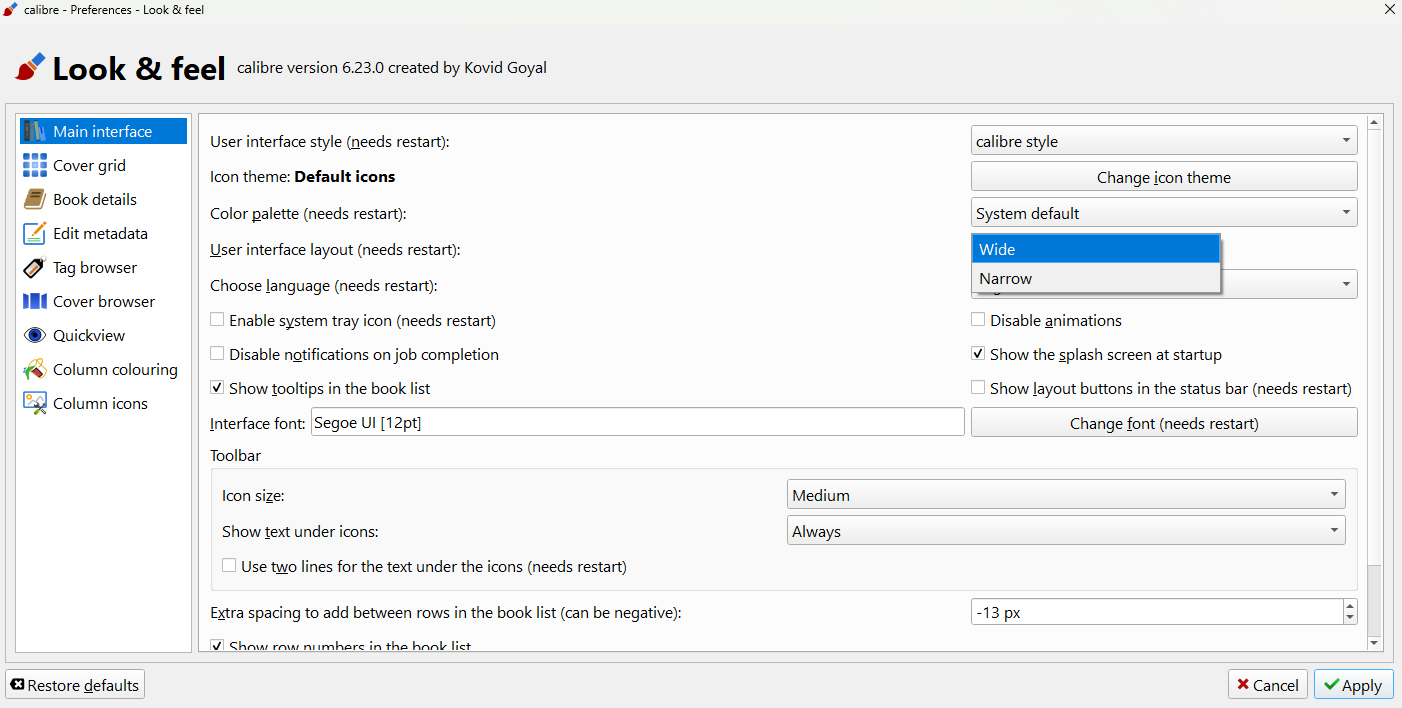Enable system tray icon checkbox
1402x708 pixels.
pyautogui.click(x=217, y=320)
